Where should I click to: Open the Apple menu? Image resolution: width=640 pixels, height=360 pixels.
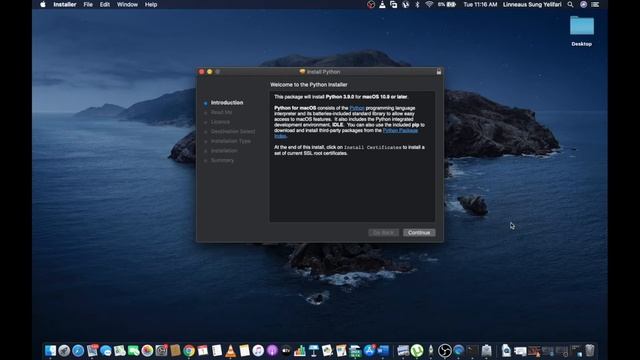43,4
